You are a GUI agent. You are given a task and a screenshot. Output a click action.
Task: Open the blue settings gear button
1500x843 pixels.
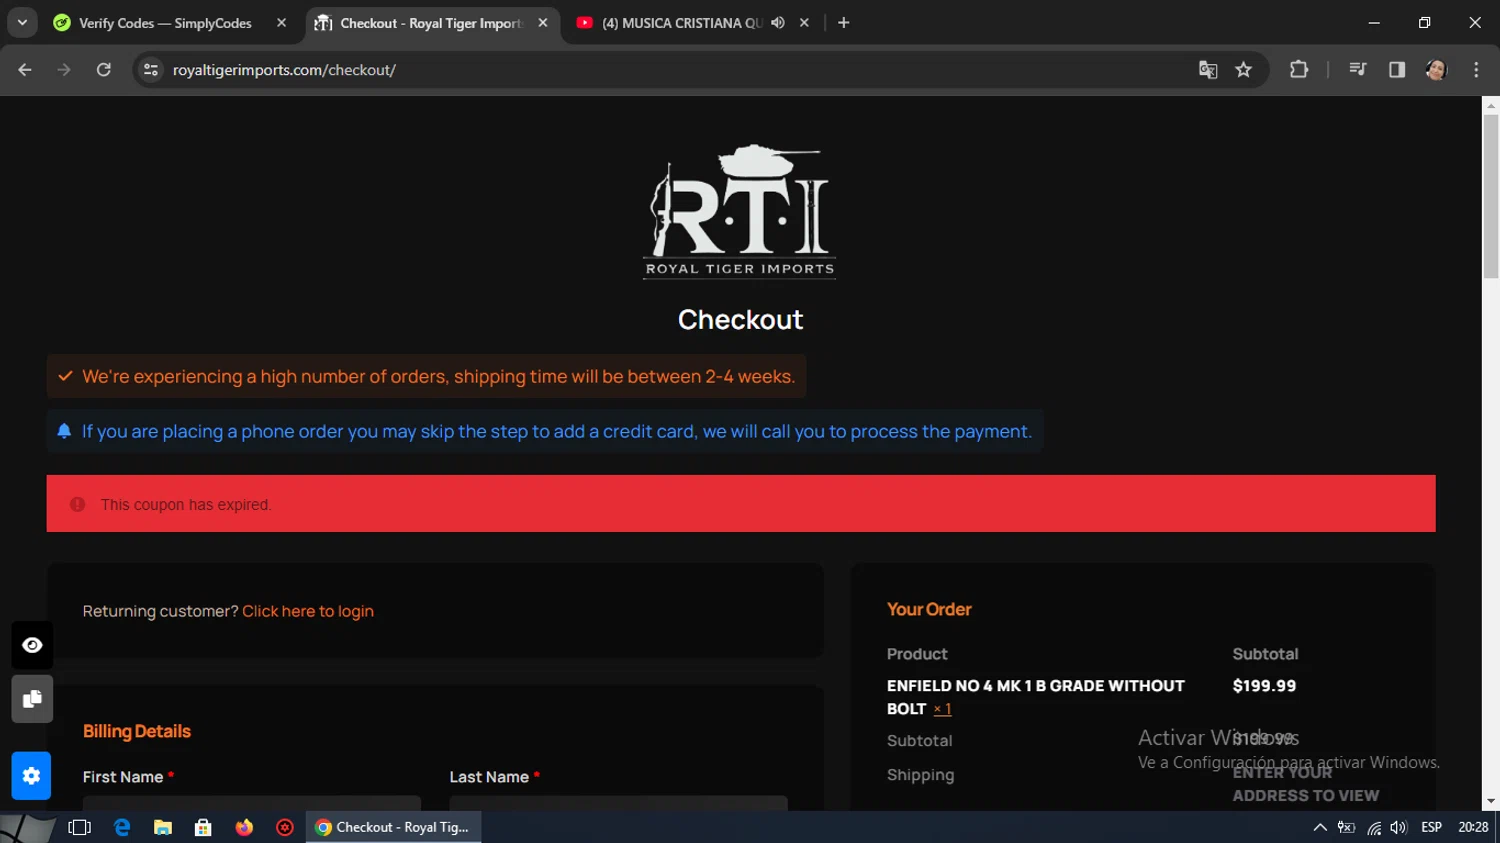pos(31,776)
